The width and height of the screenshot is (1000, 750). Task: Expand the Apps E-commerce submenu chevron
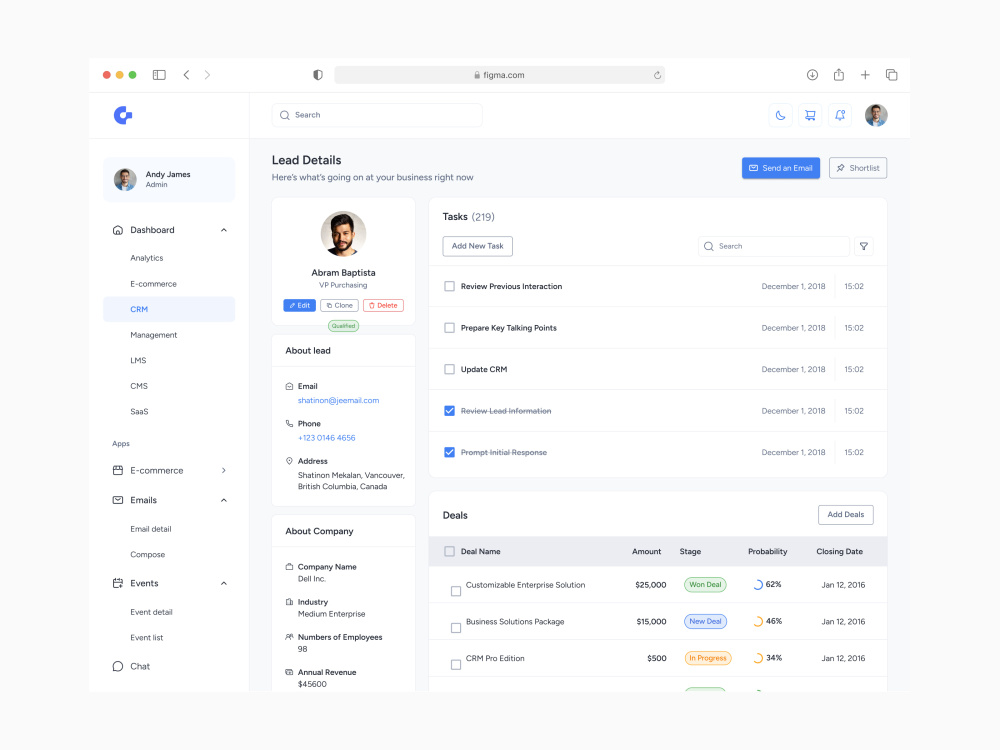[x=224, y=471]
